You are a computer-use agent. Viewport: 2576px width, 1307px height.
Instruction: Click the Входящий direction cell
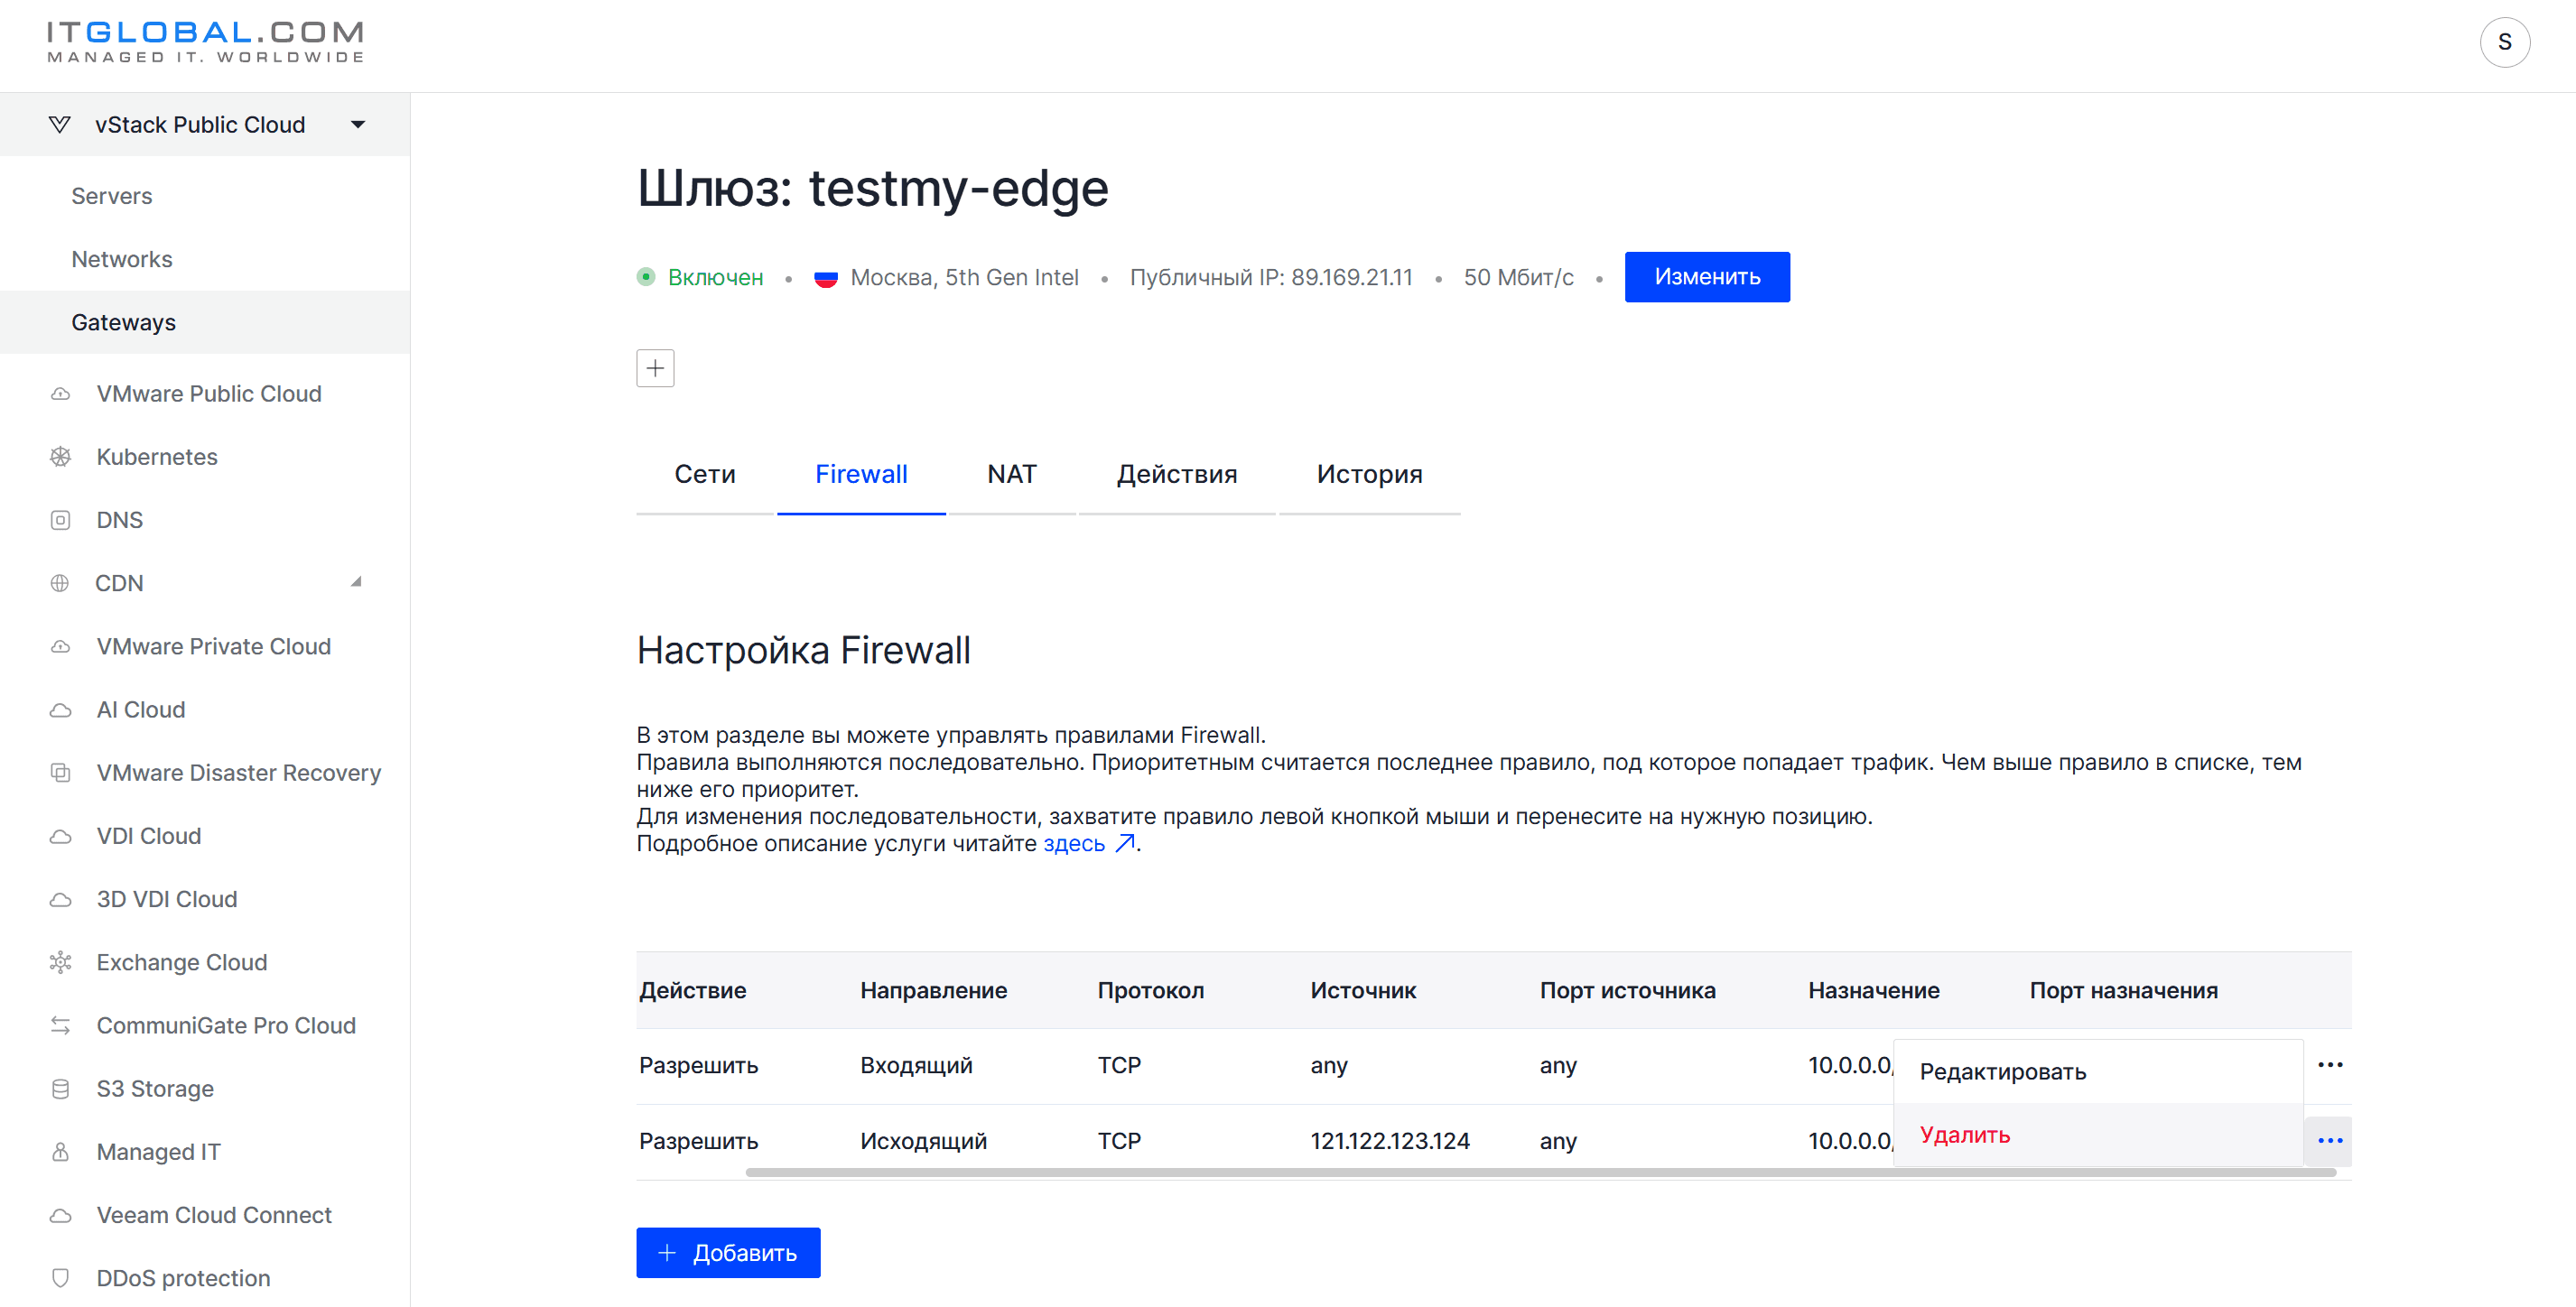click(x=916, y=1065)
